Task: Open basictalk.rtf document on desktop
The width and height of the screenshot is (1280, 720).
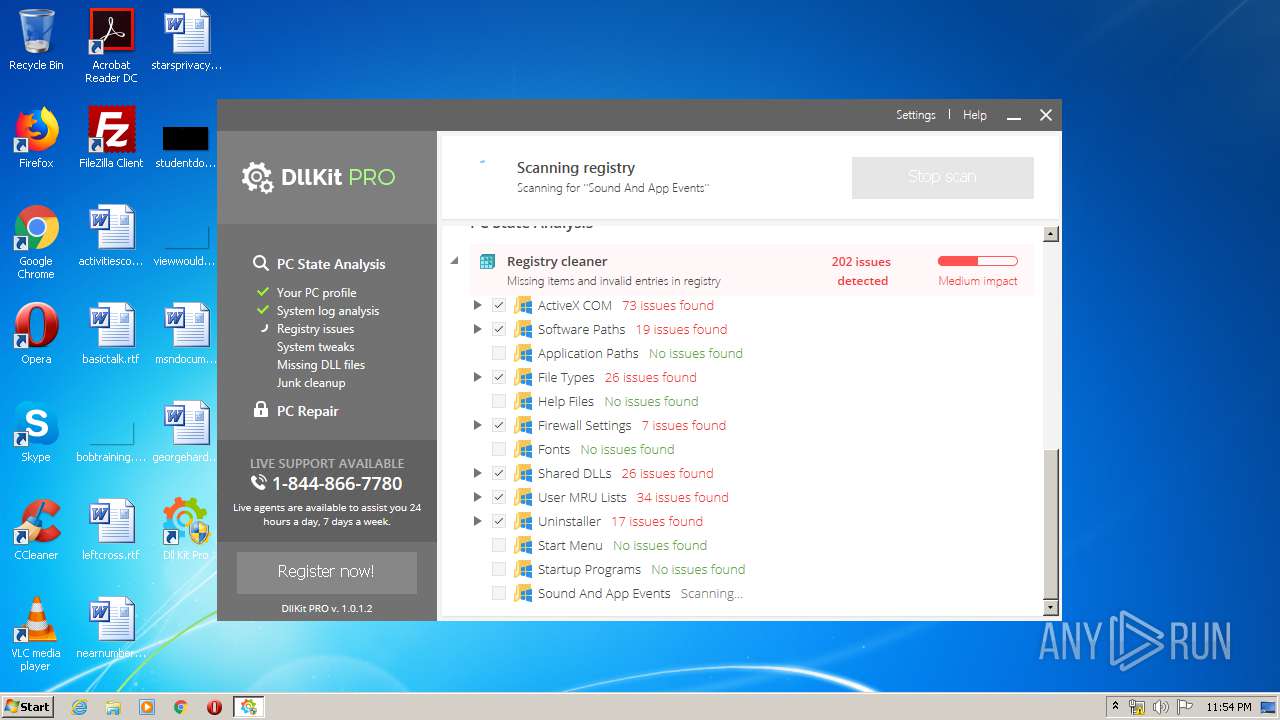Action: click(x=111, y=334)
